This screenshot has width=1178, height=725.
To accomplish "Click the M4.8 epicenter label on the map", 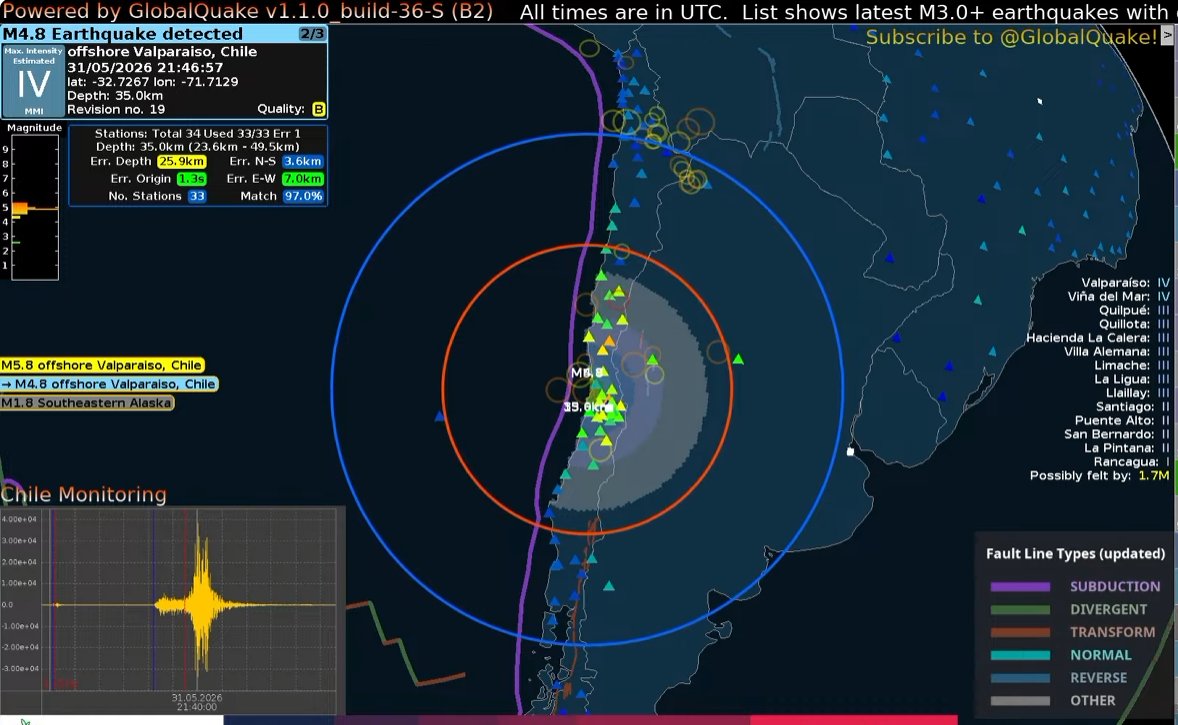I will pos(587,373).
